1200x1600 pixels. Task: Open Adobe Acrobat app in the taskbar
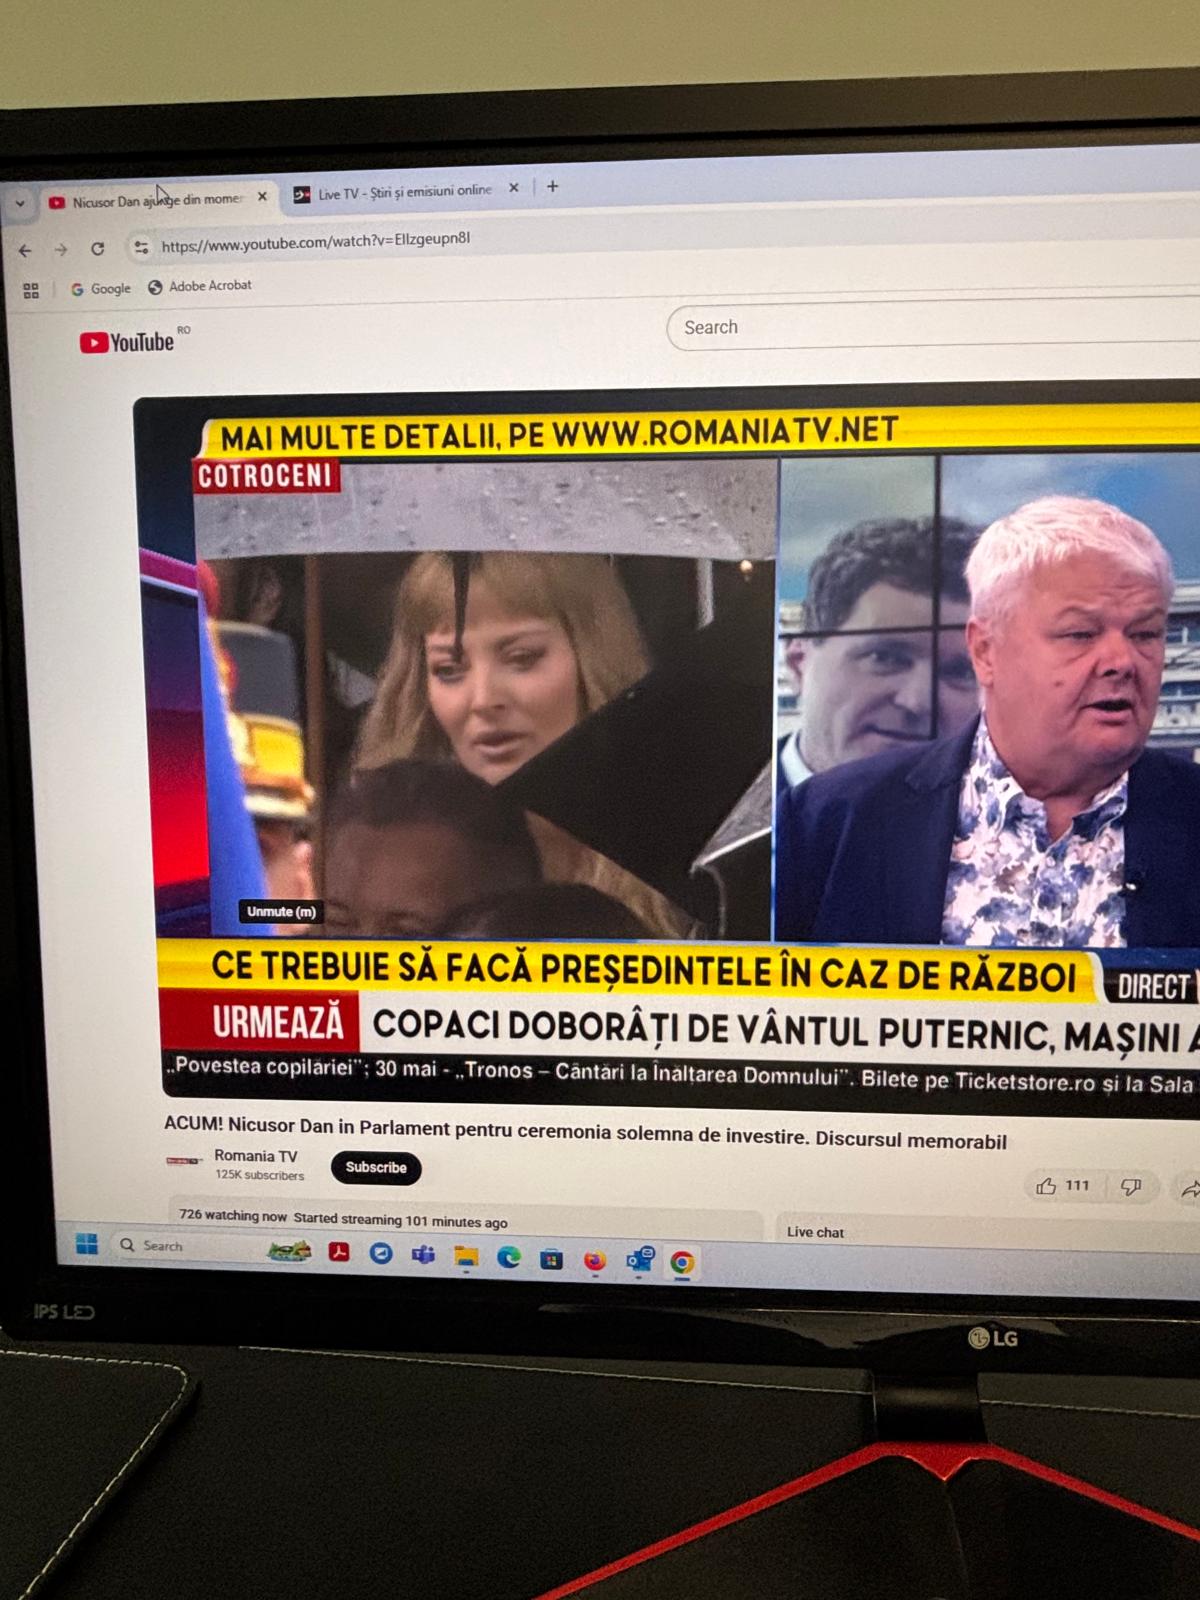coord(339,1252)
